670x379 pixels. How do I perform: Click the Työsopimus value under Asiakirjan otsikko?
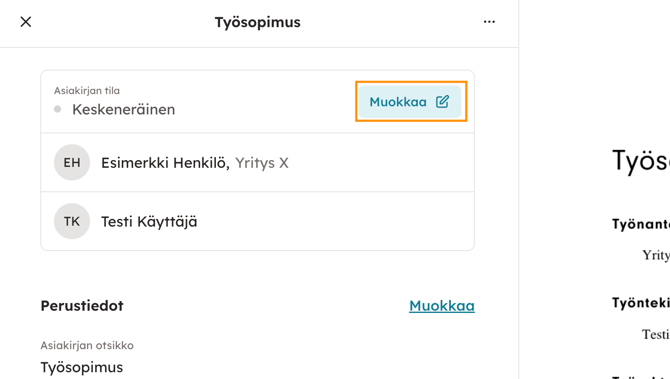coord(82,367)
